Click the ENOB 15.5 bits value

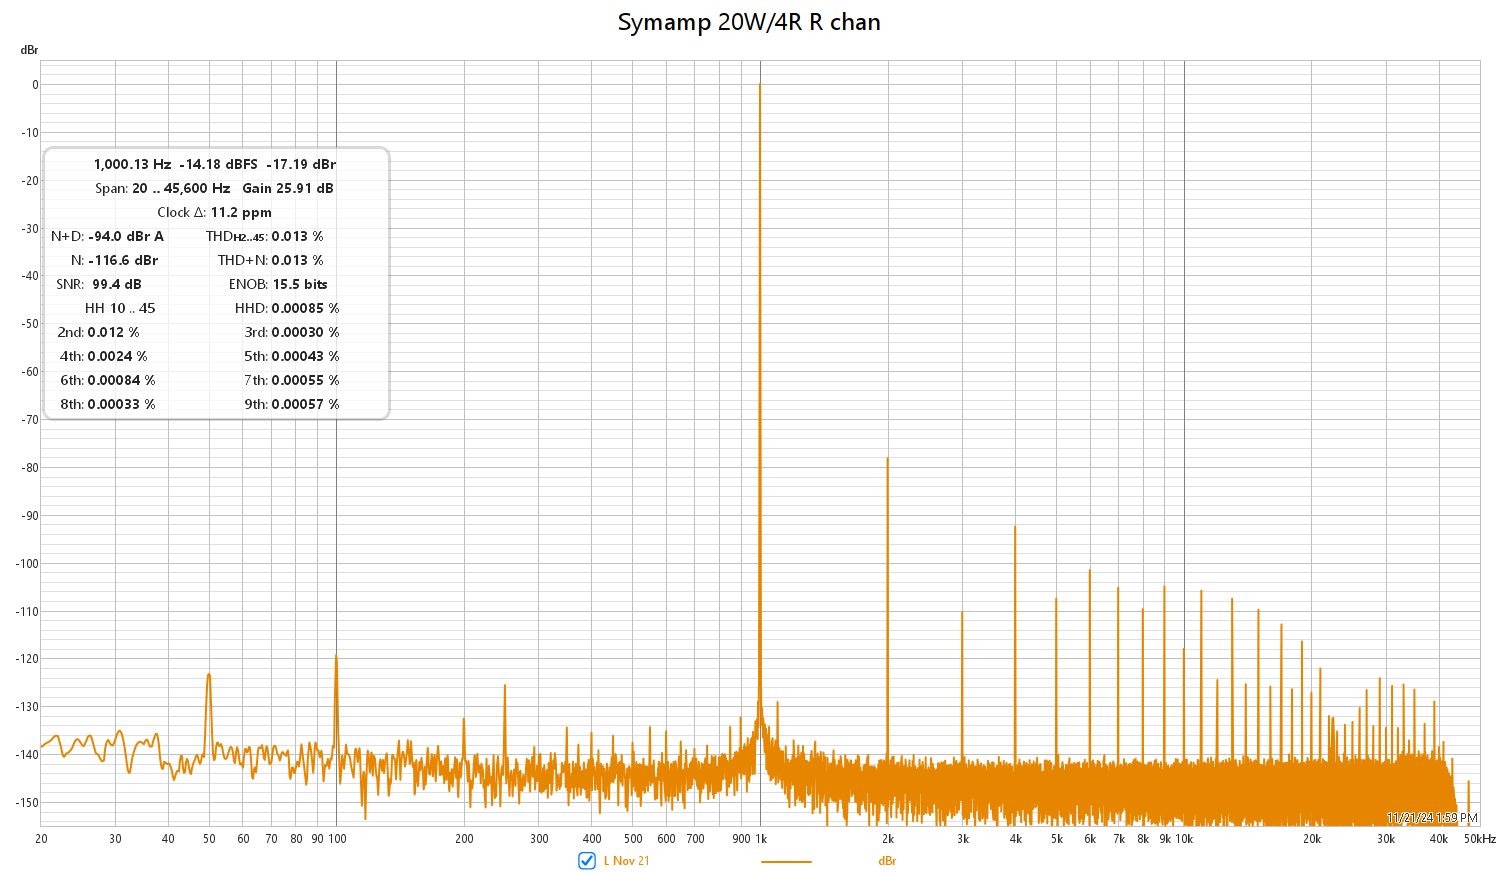[300, 284]
